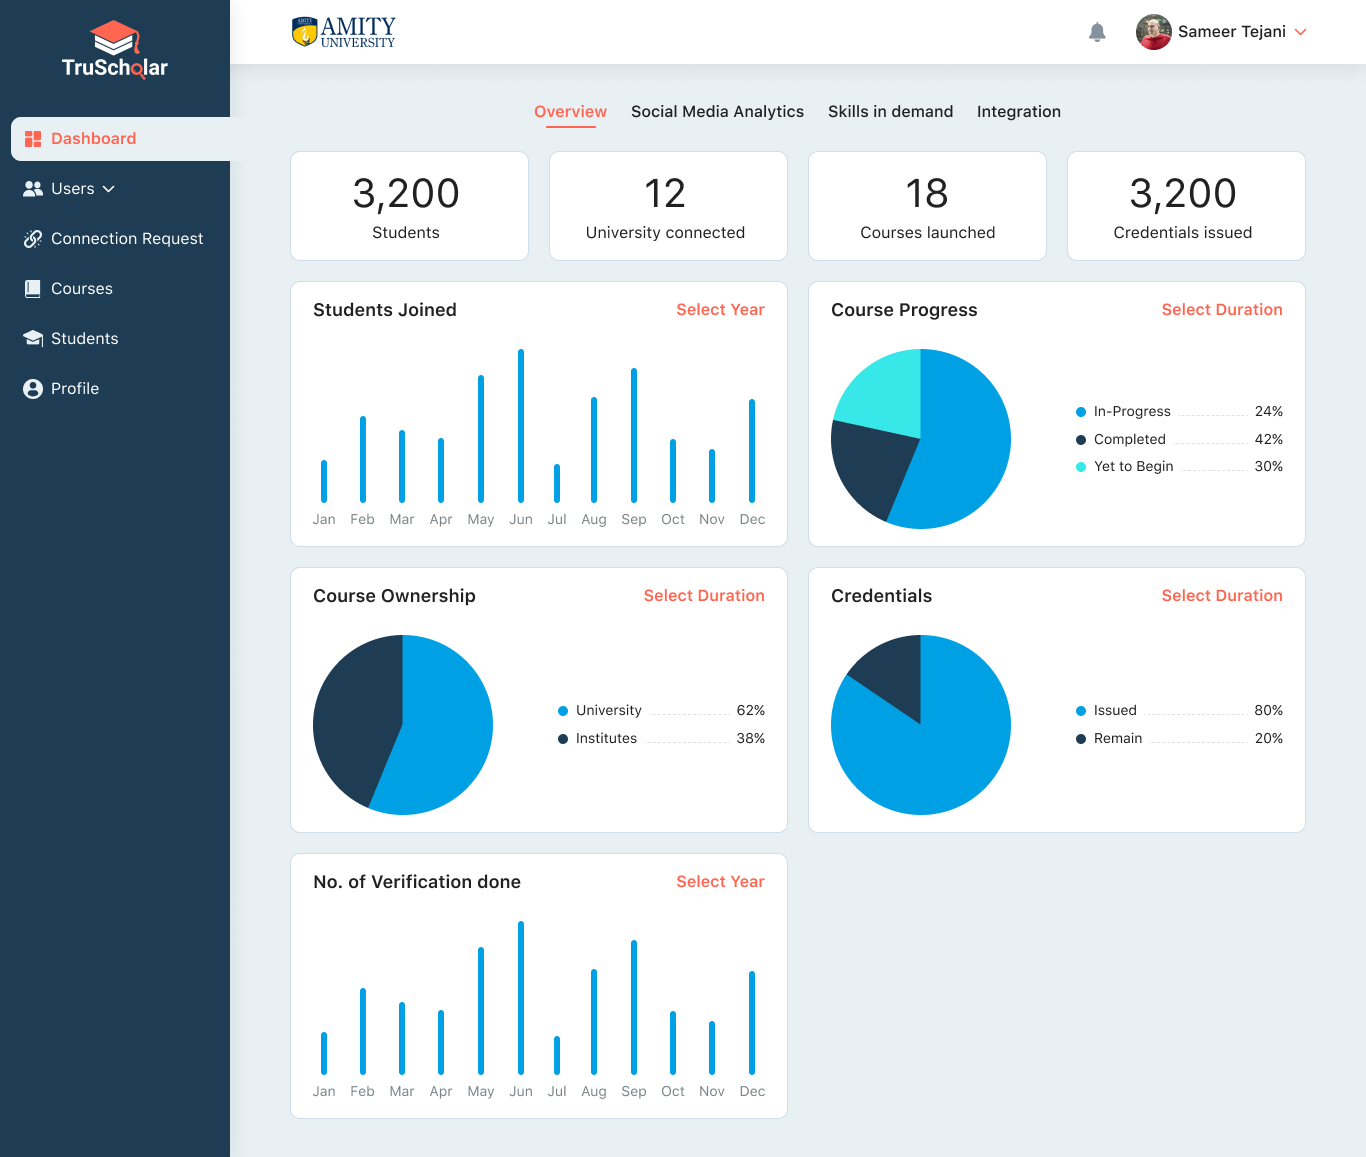Switch to the Skills in demand tab
The height and width of the screenshot is (1157, 1366).
tap(890, 112)
